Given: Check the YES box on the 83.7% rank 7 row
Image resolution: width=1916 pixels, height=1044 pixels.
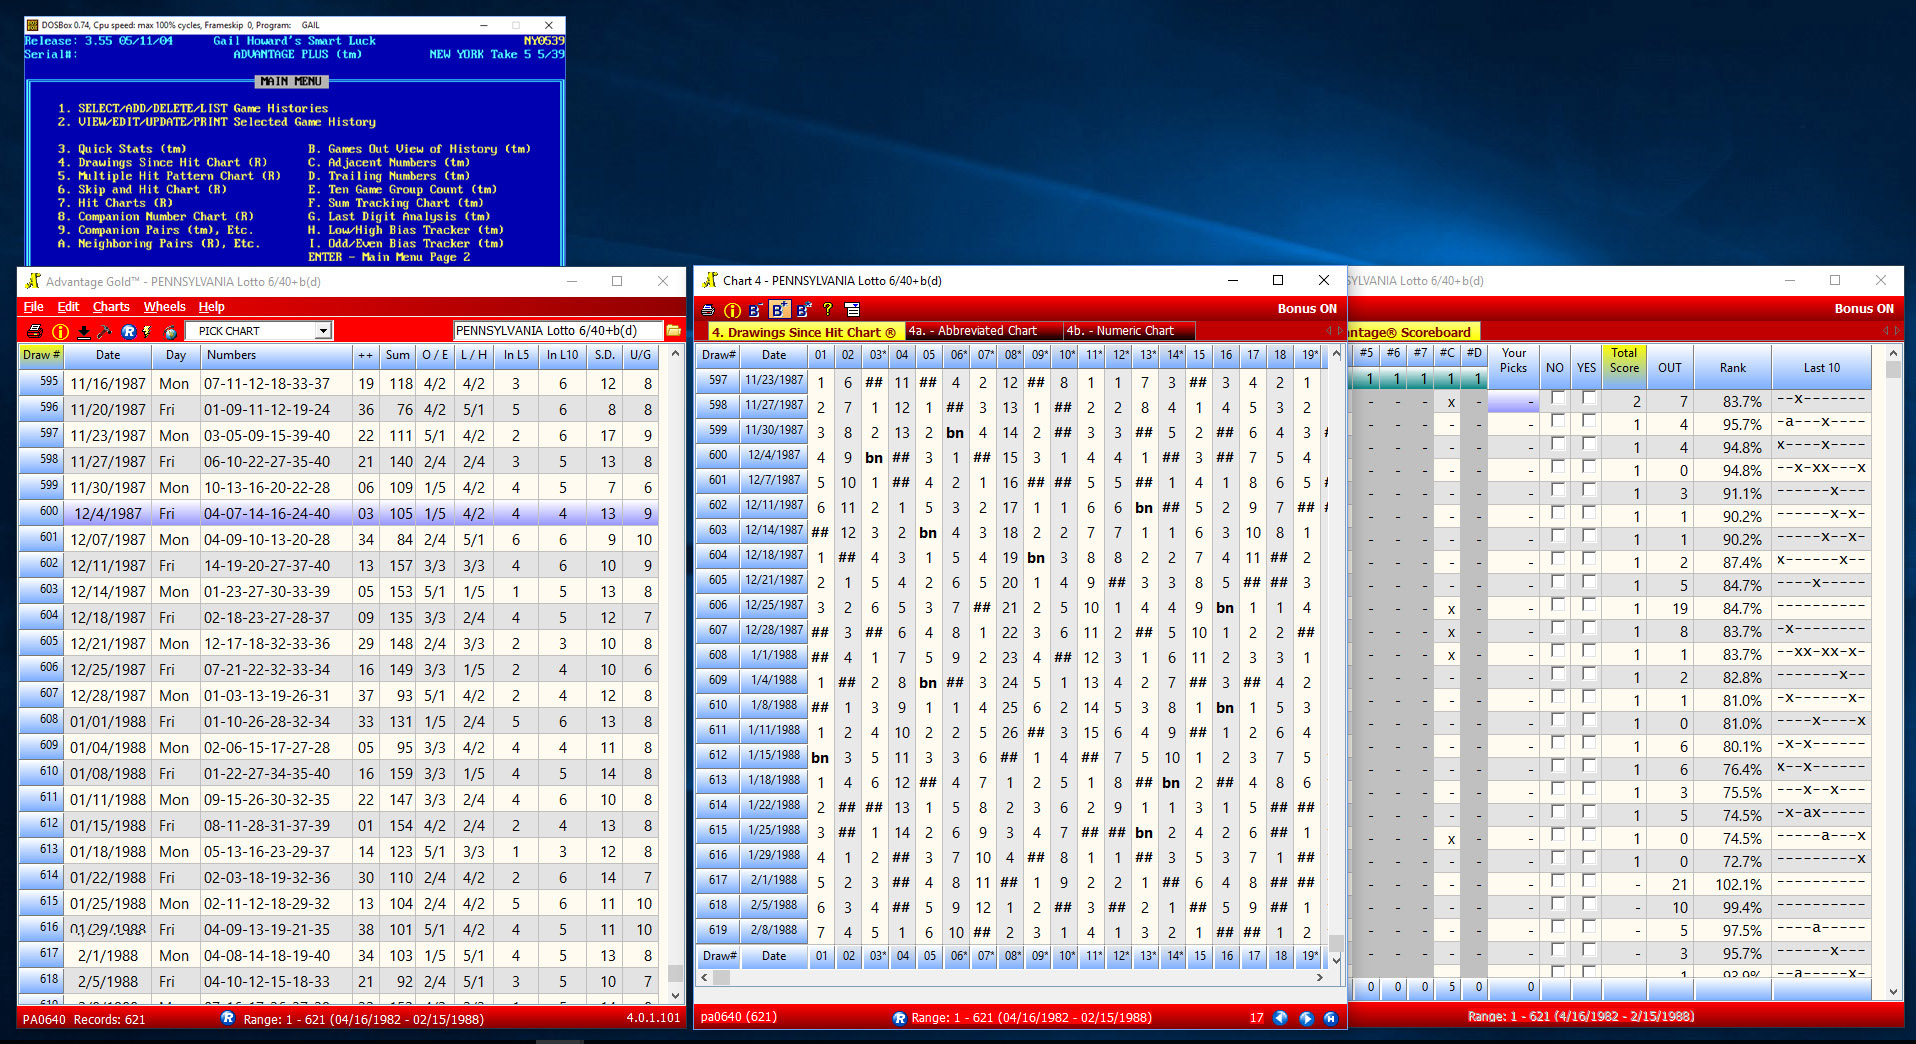Looking at the screenshot, I should pyautogui.click(x=1588, y=398).
